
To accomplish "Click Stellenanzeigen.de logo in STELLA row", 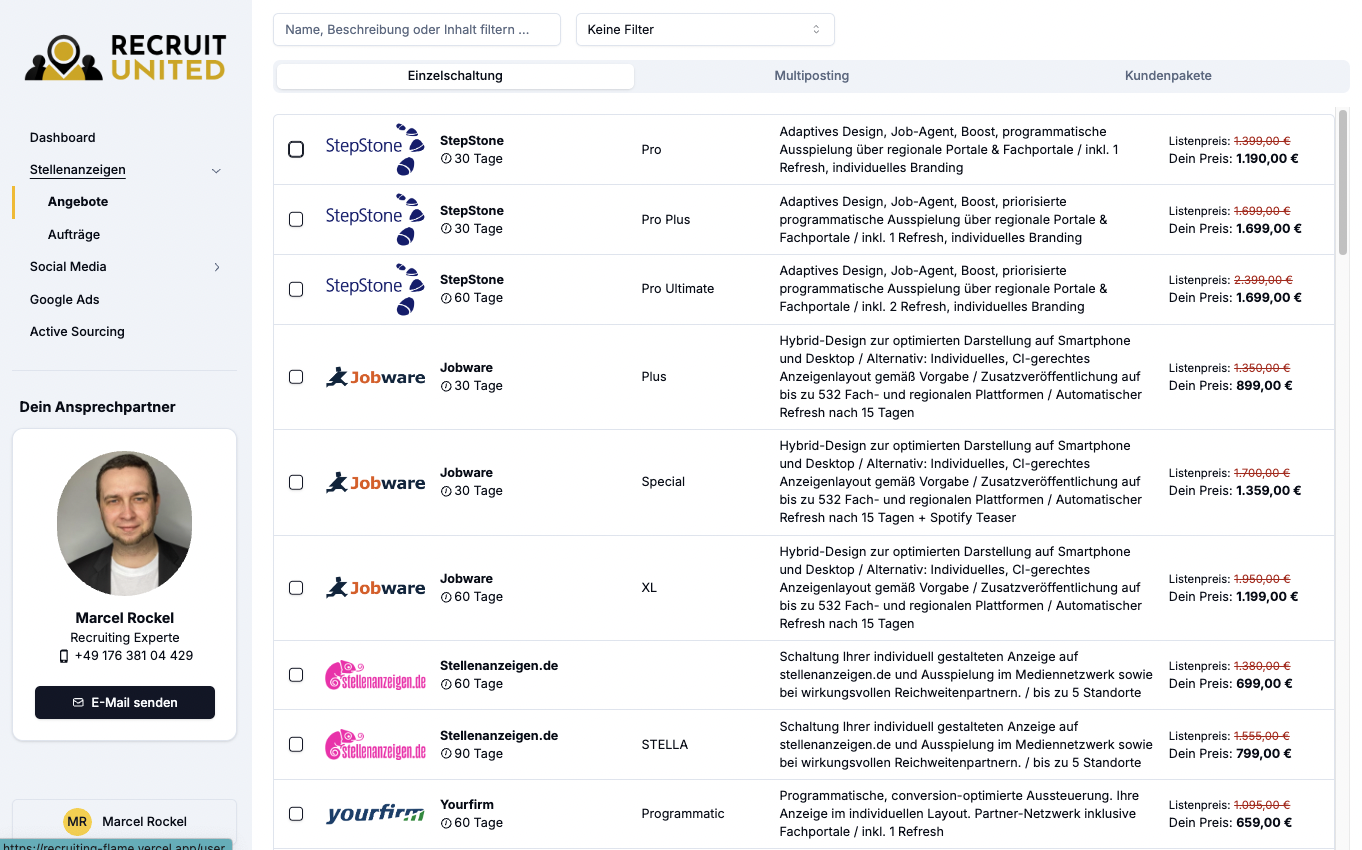I will [x=376, y=745].
